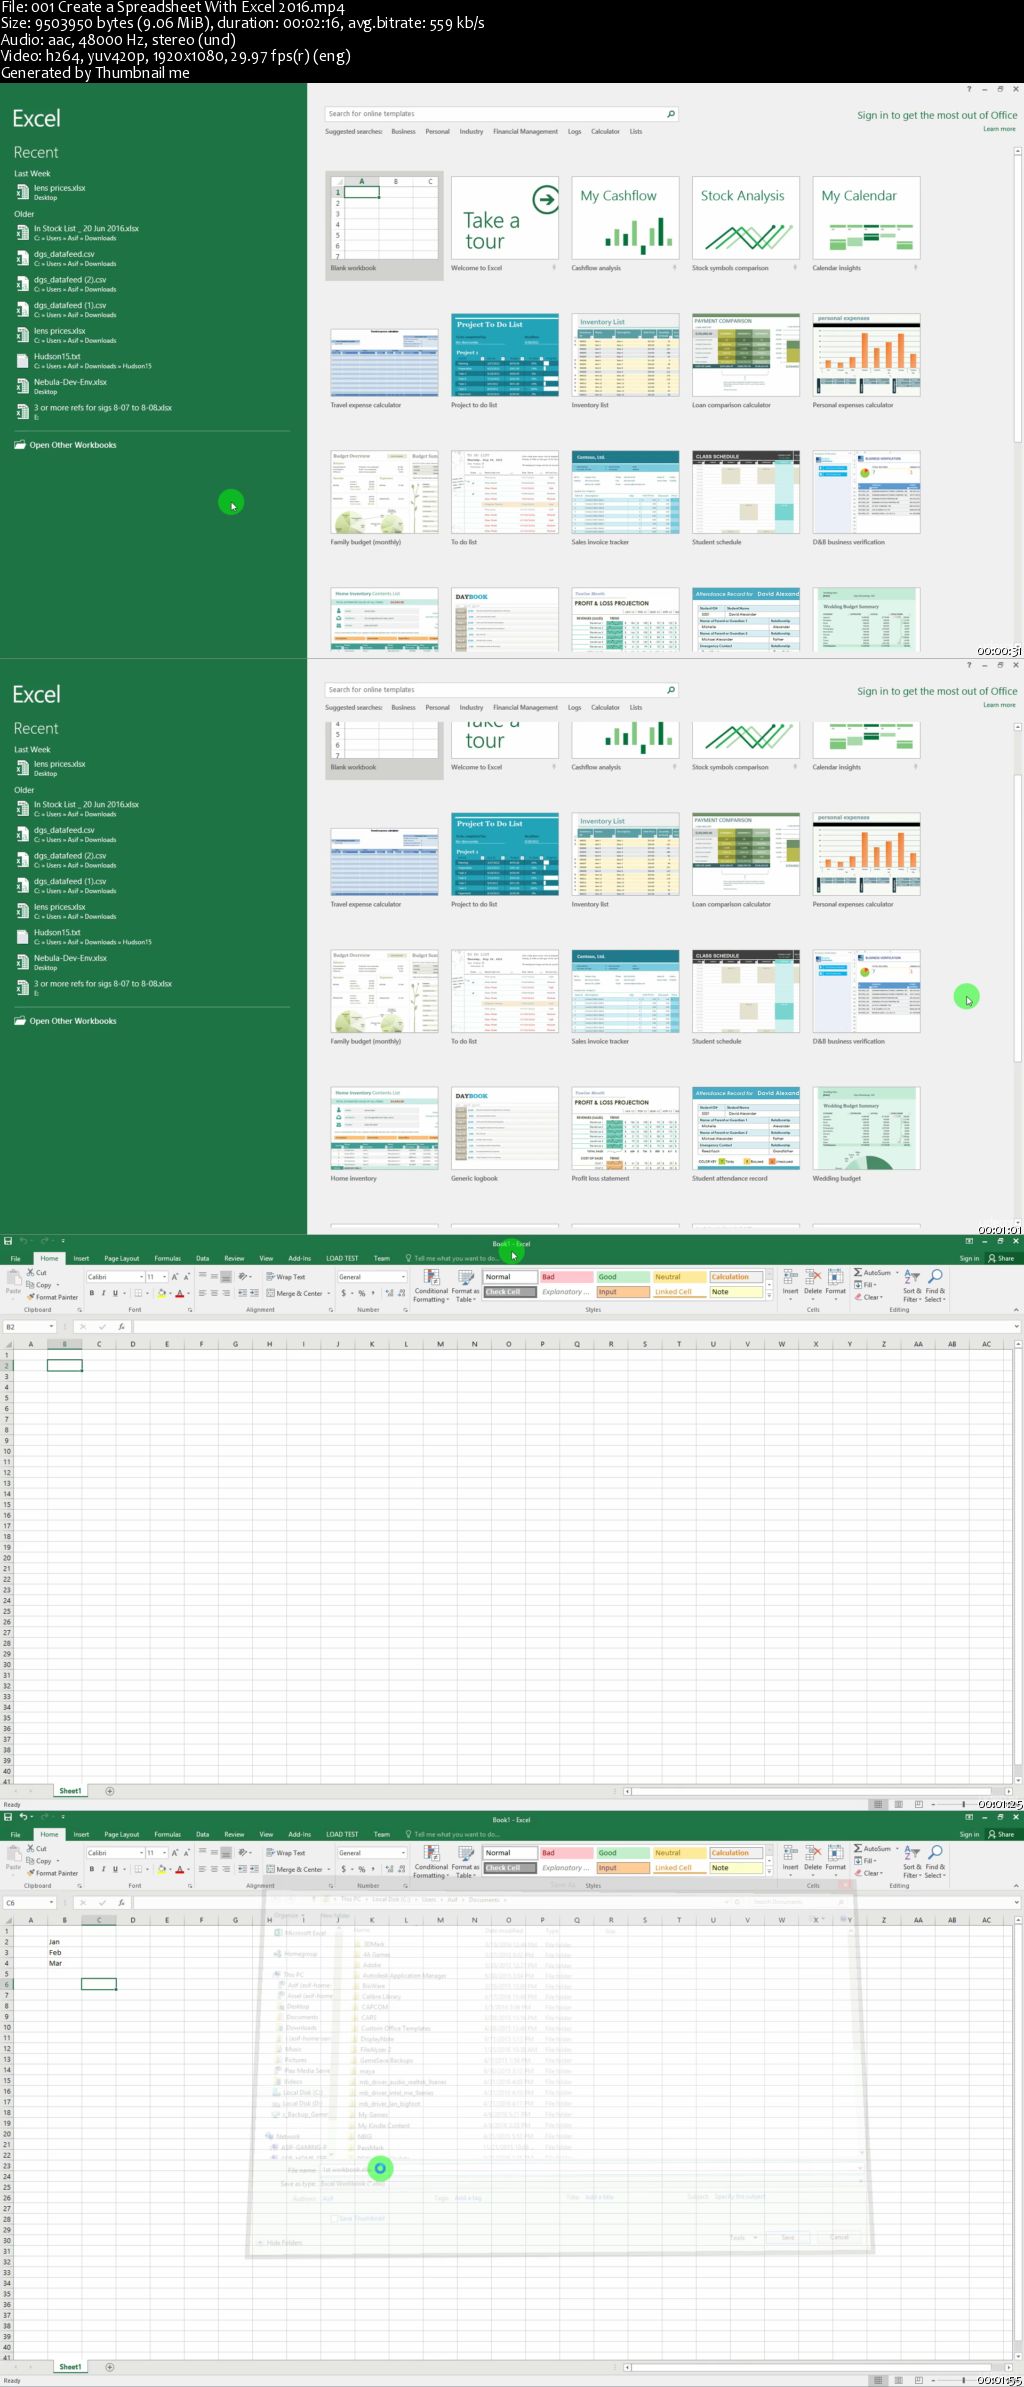Click Increase Font Size icon in third frame

[175, 1277]
